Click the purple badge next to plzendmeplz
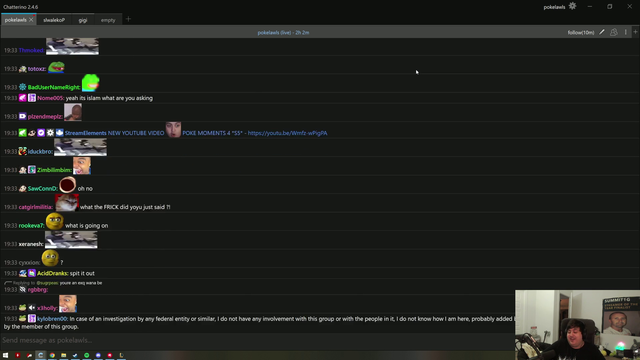The height and width of the screenshot is (360, 640). [22, 116]
